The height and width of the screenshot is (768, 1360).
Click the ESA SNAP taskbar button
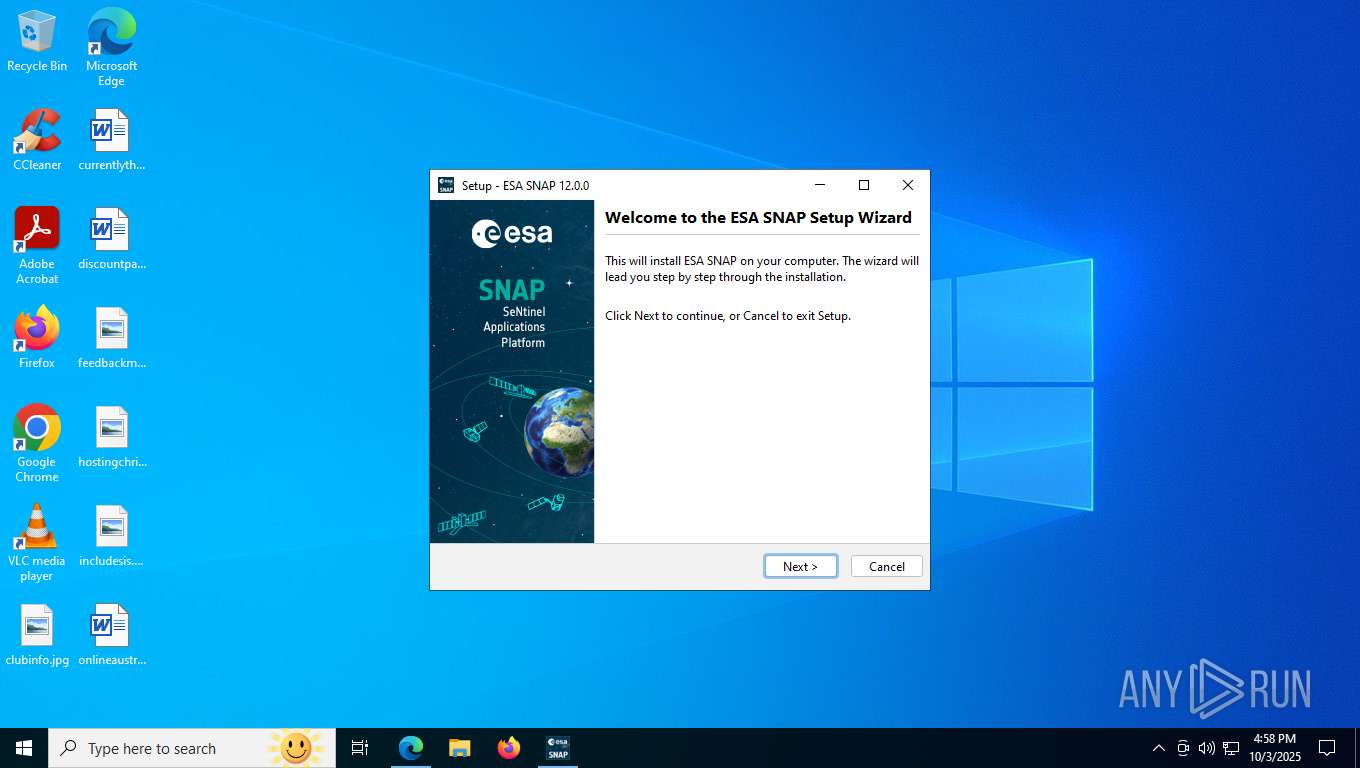click(558, 748)
